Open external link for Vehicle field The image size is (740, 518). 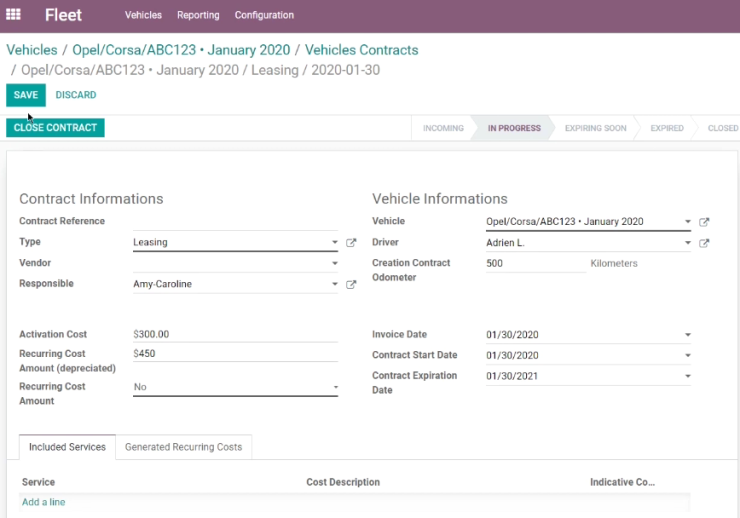tap(704, 222)
